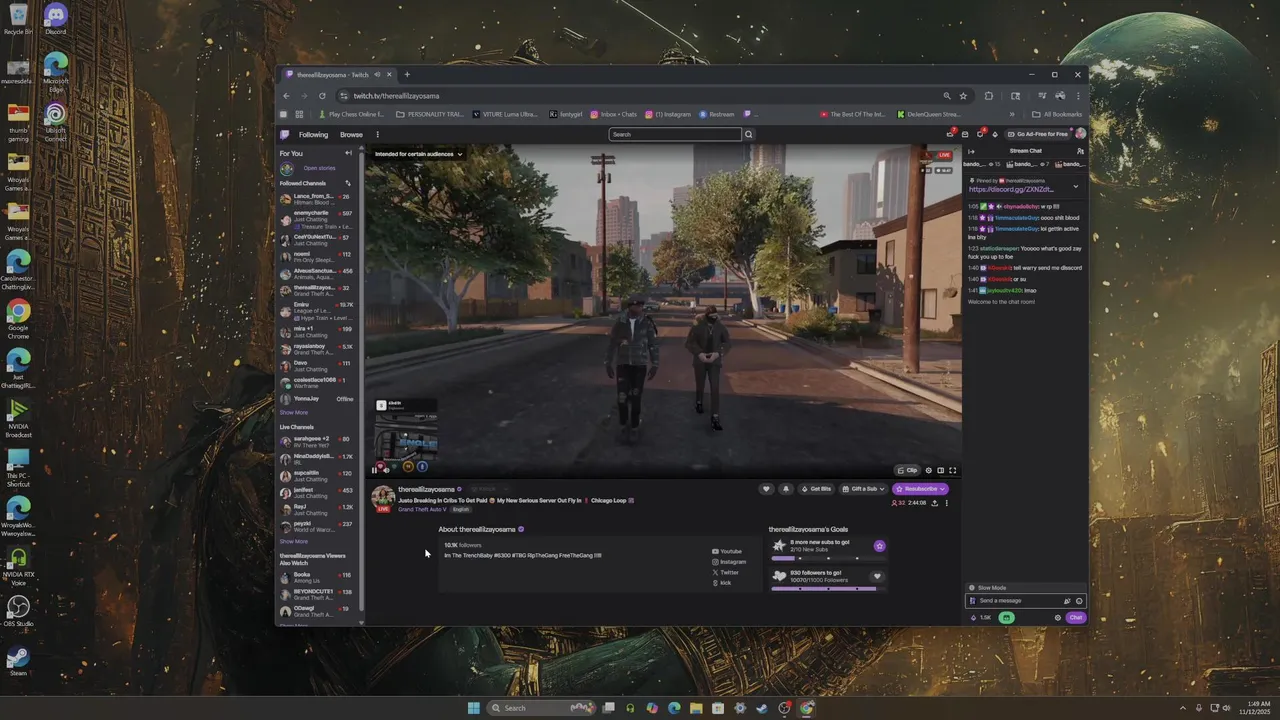The image size is (1280, 720).
Task: Open the Browse tab in Twitch
Action: (x=351, y=134)
